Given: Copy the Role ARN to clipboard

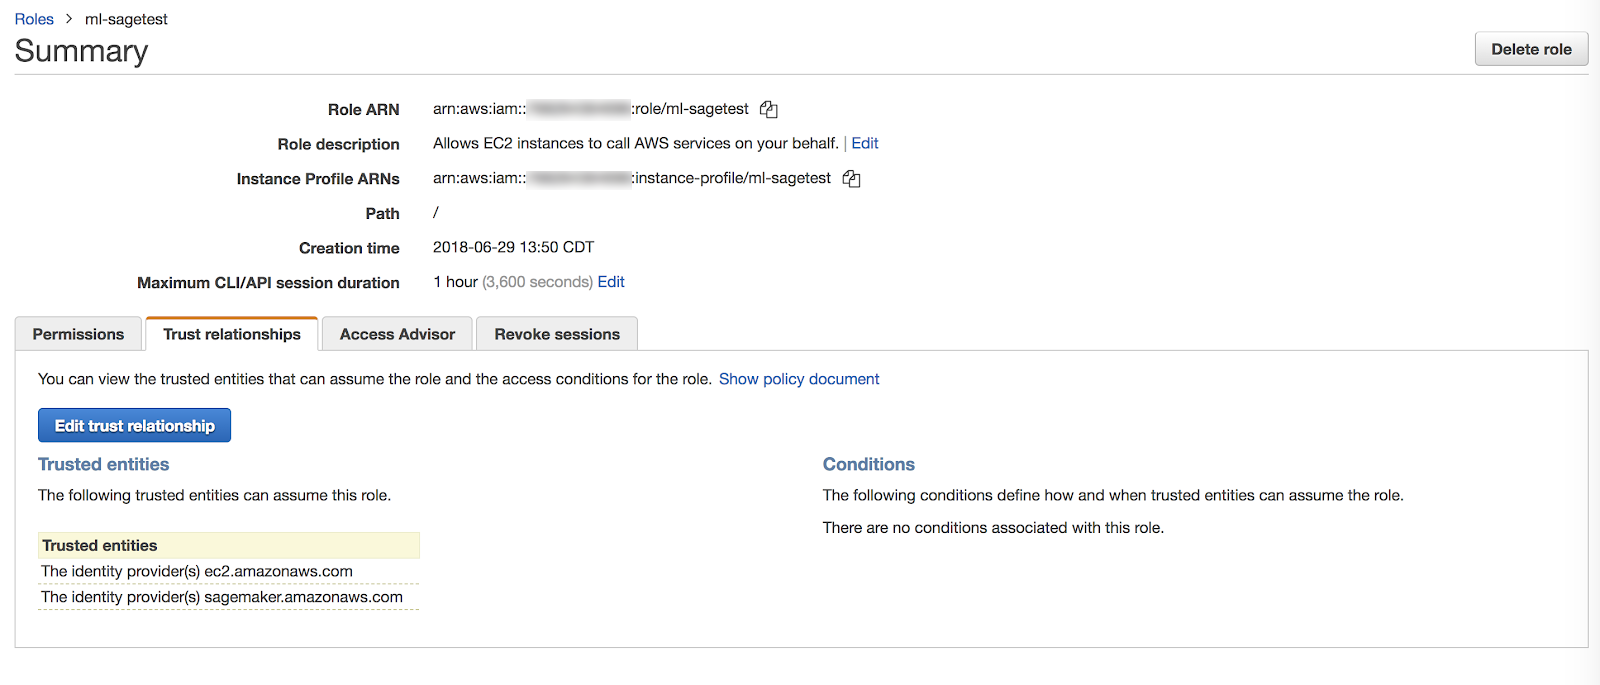Looking at the screenshot, I should coord(768,109).
